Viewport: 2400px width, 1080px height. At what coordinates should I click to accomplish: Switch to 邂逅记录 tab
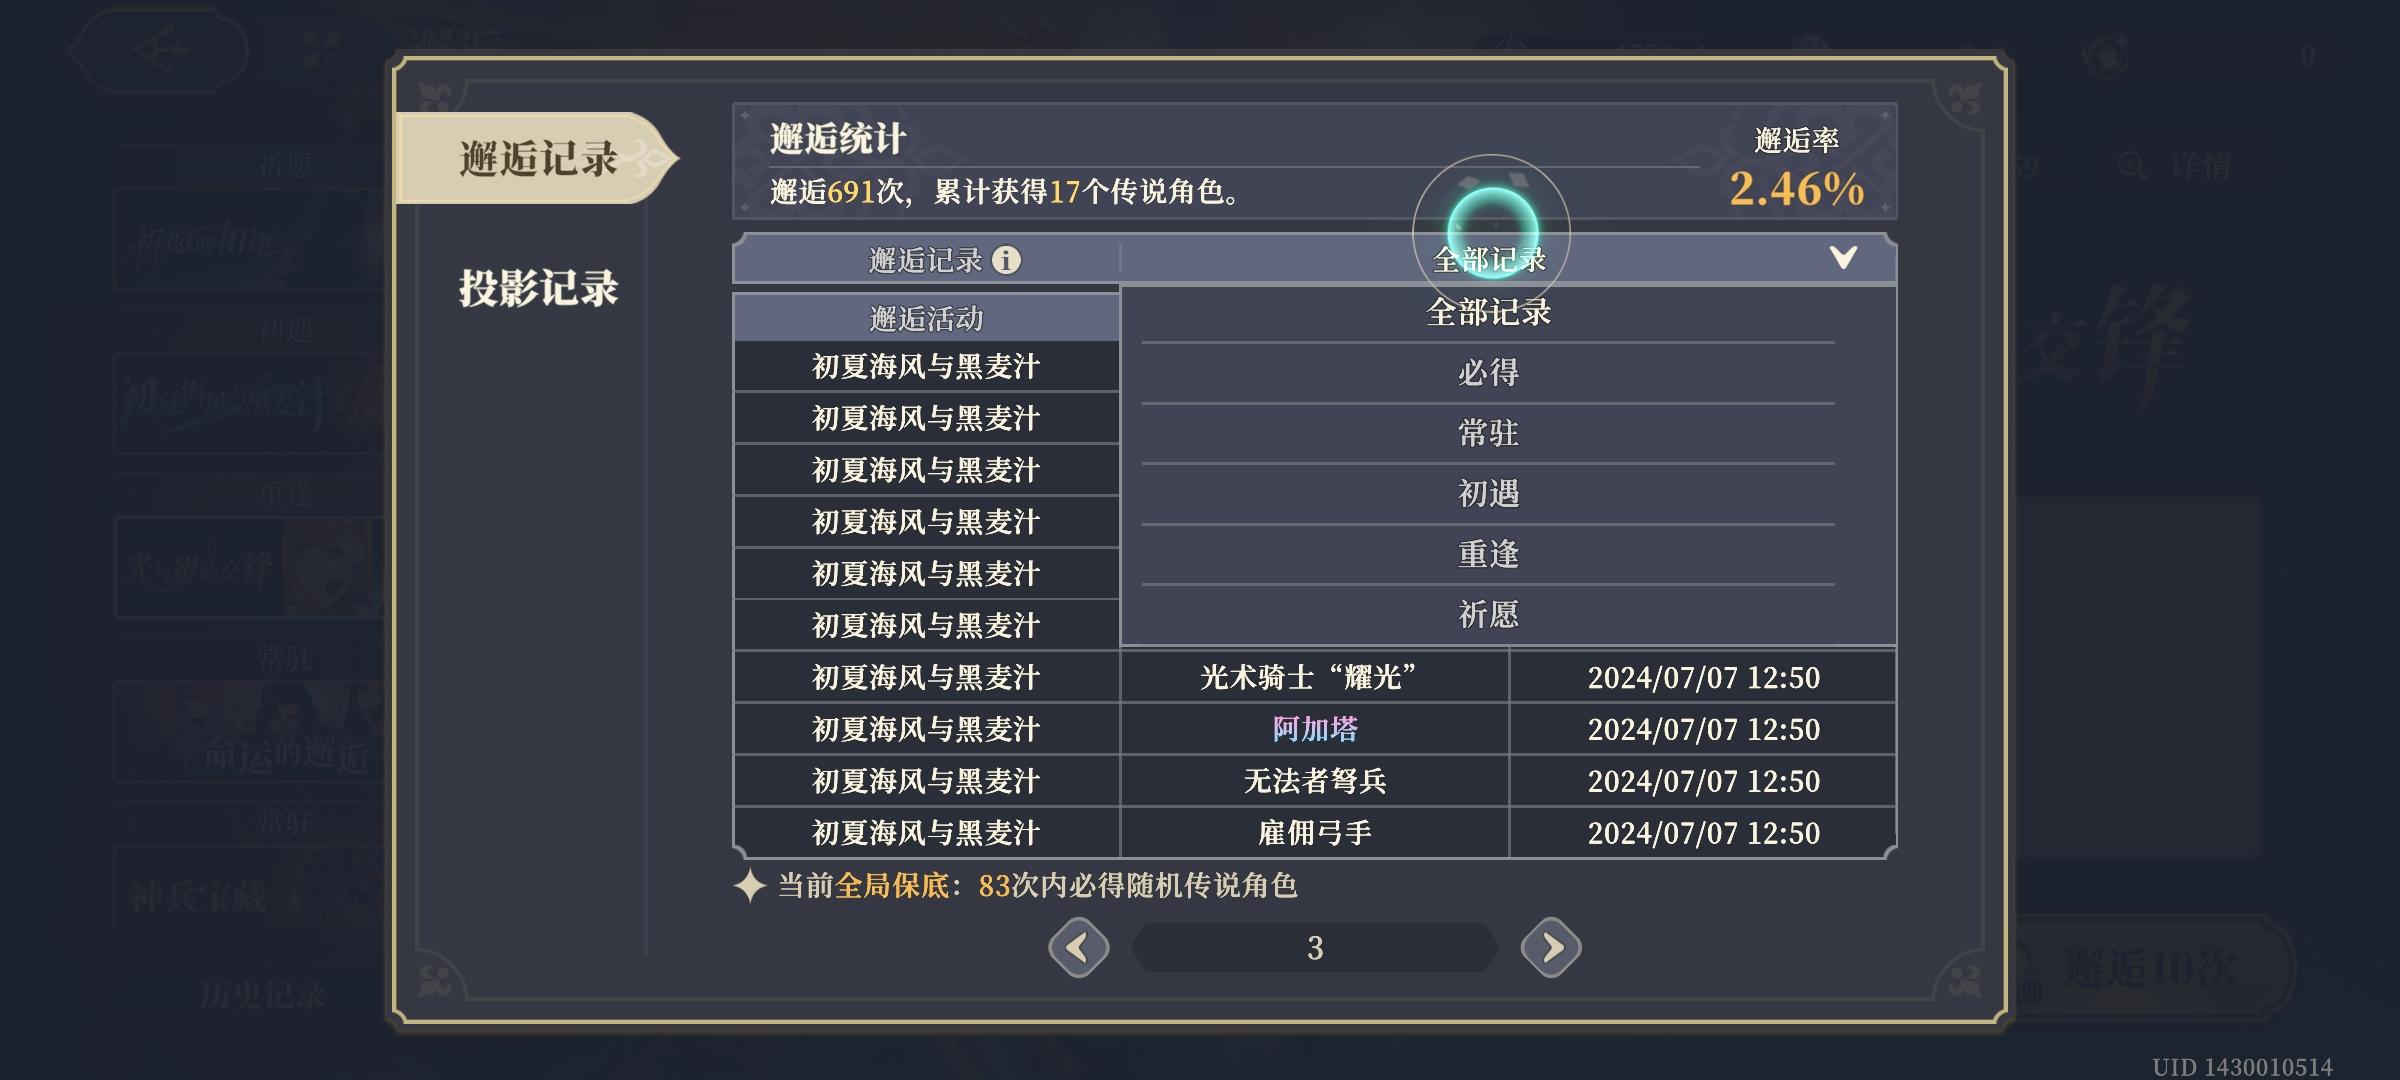537,158
